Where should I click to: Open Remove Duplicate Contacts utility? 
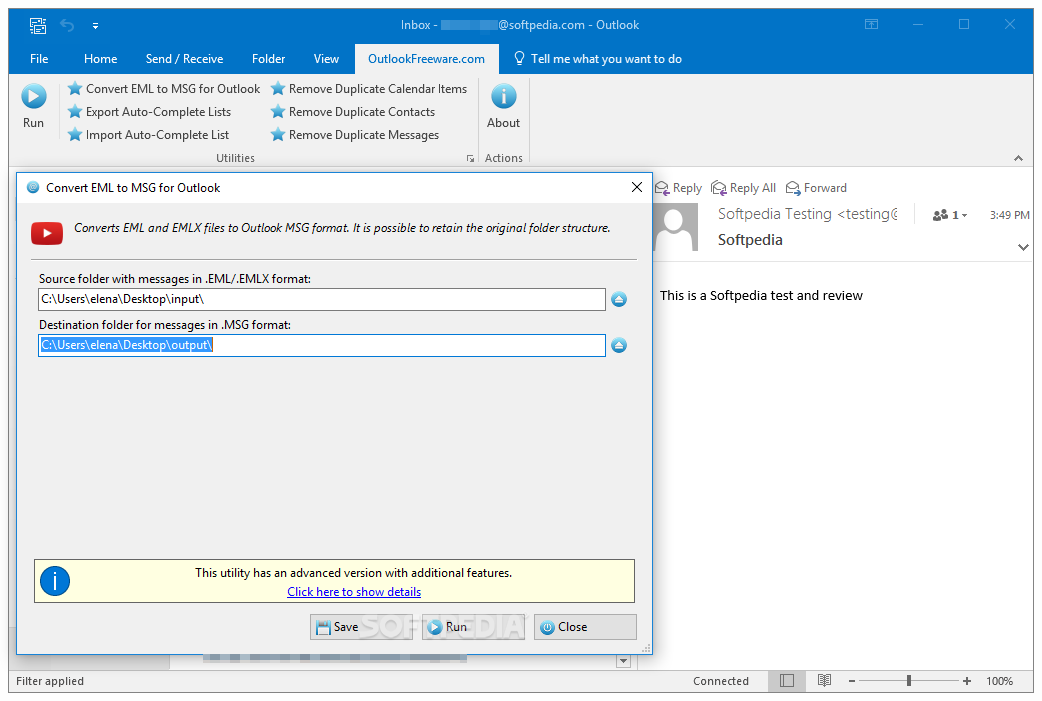353,112
